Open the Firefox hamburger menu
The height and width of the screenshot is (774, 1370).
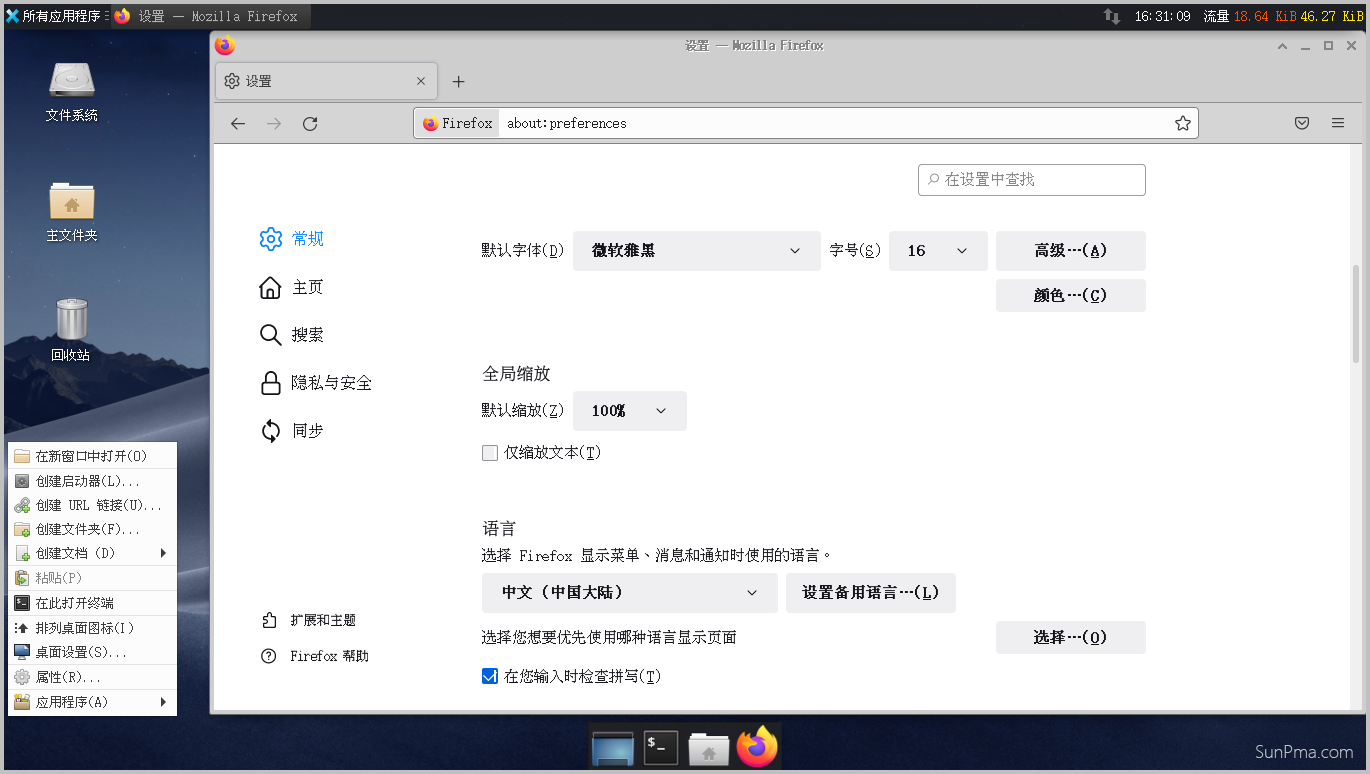point(1337,123)
